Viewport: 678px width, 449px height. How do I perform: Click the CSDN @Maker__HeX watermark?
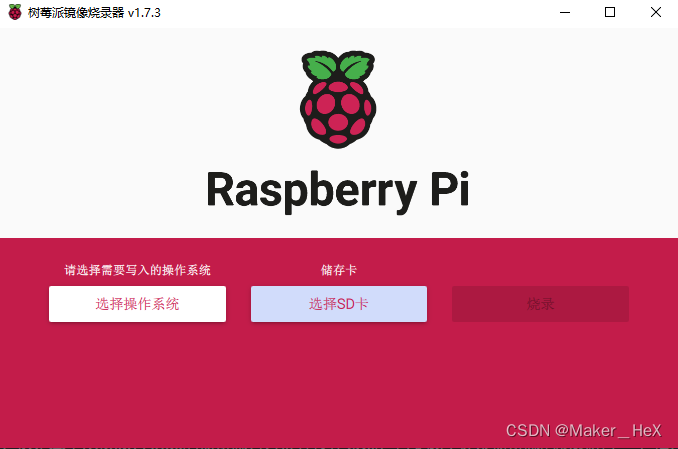tap(583, 430)
